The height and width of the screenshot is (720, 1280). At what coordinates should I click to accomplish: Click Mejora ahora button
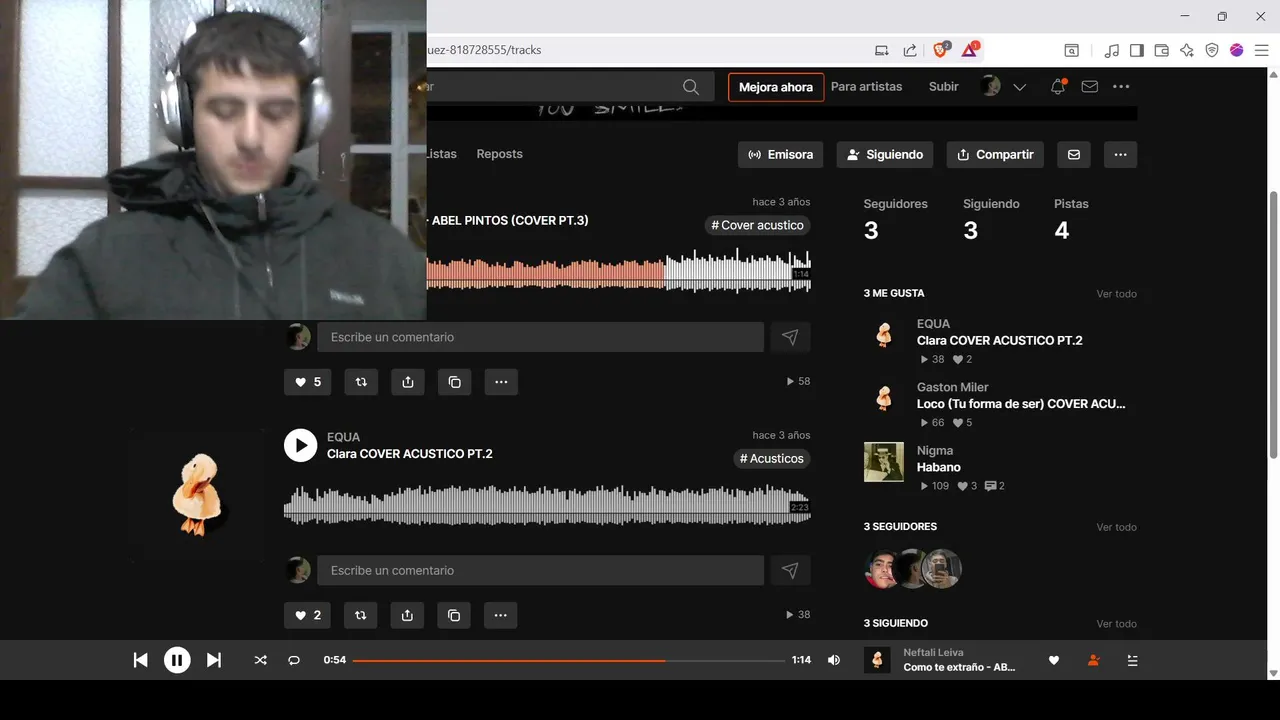coord(776,87)
